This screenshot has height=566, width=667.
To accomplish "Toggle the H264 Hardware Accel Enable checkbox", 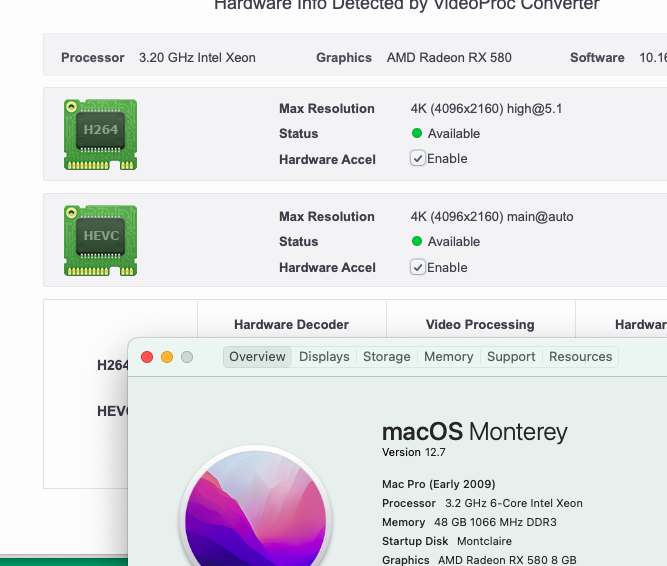I will tap(418, 158).
